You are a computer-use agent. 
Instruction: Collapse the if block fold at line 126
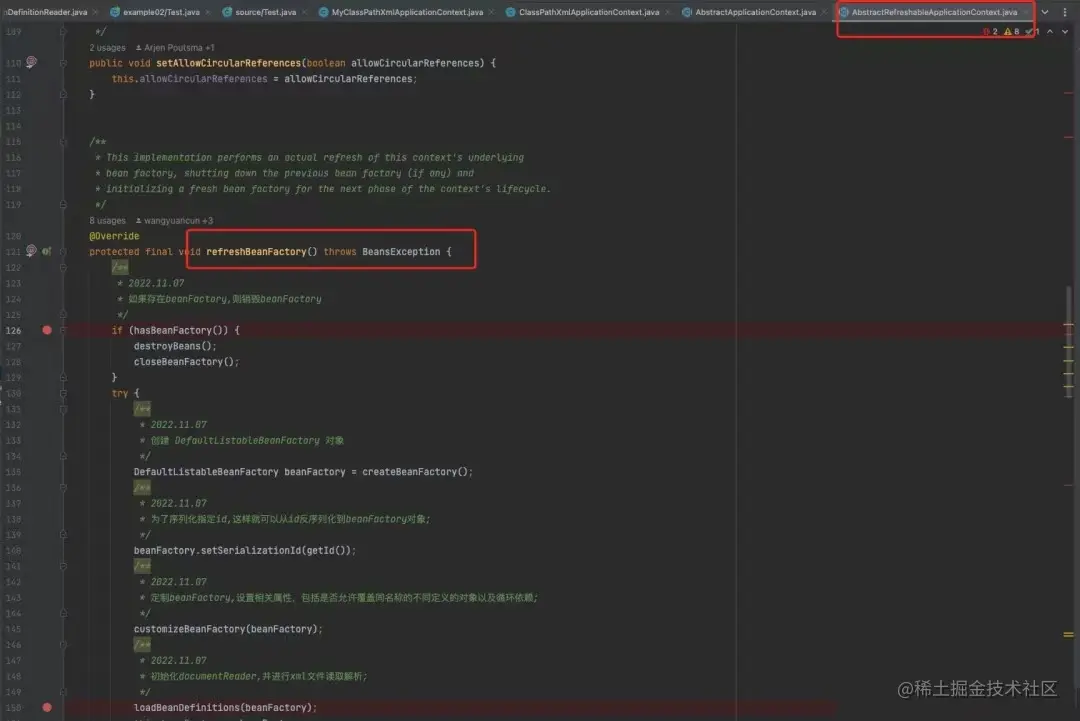pyautogui.click(x=63, y=331)
